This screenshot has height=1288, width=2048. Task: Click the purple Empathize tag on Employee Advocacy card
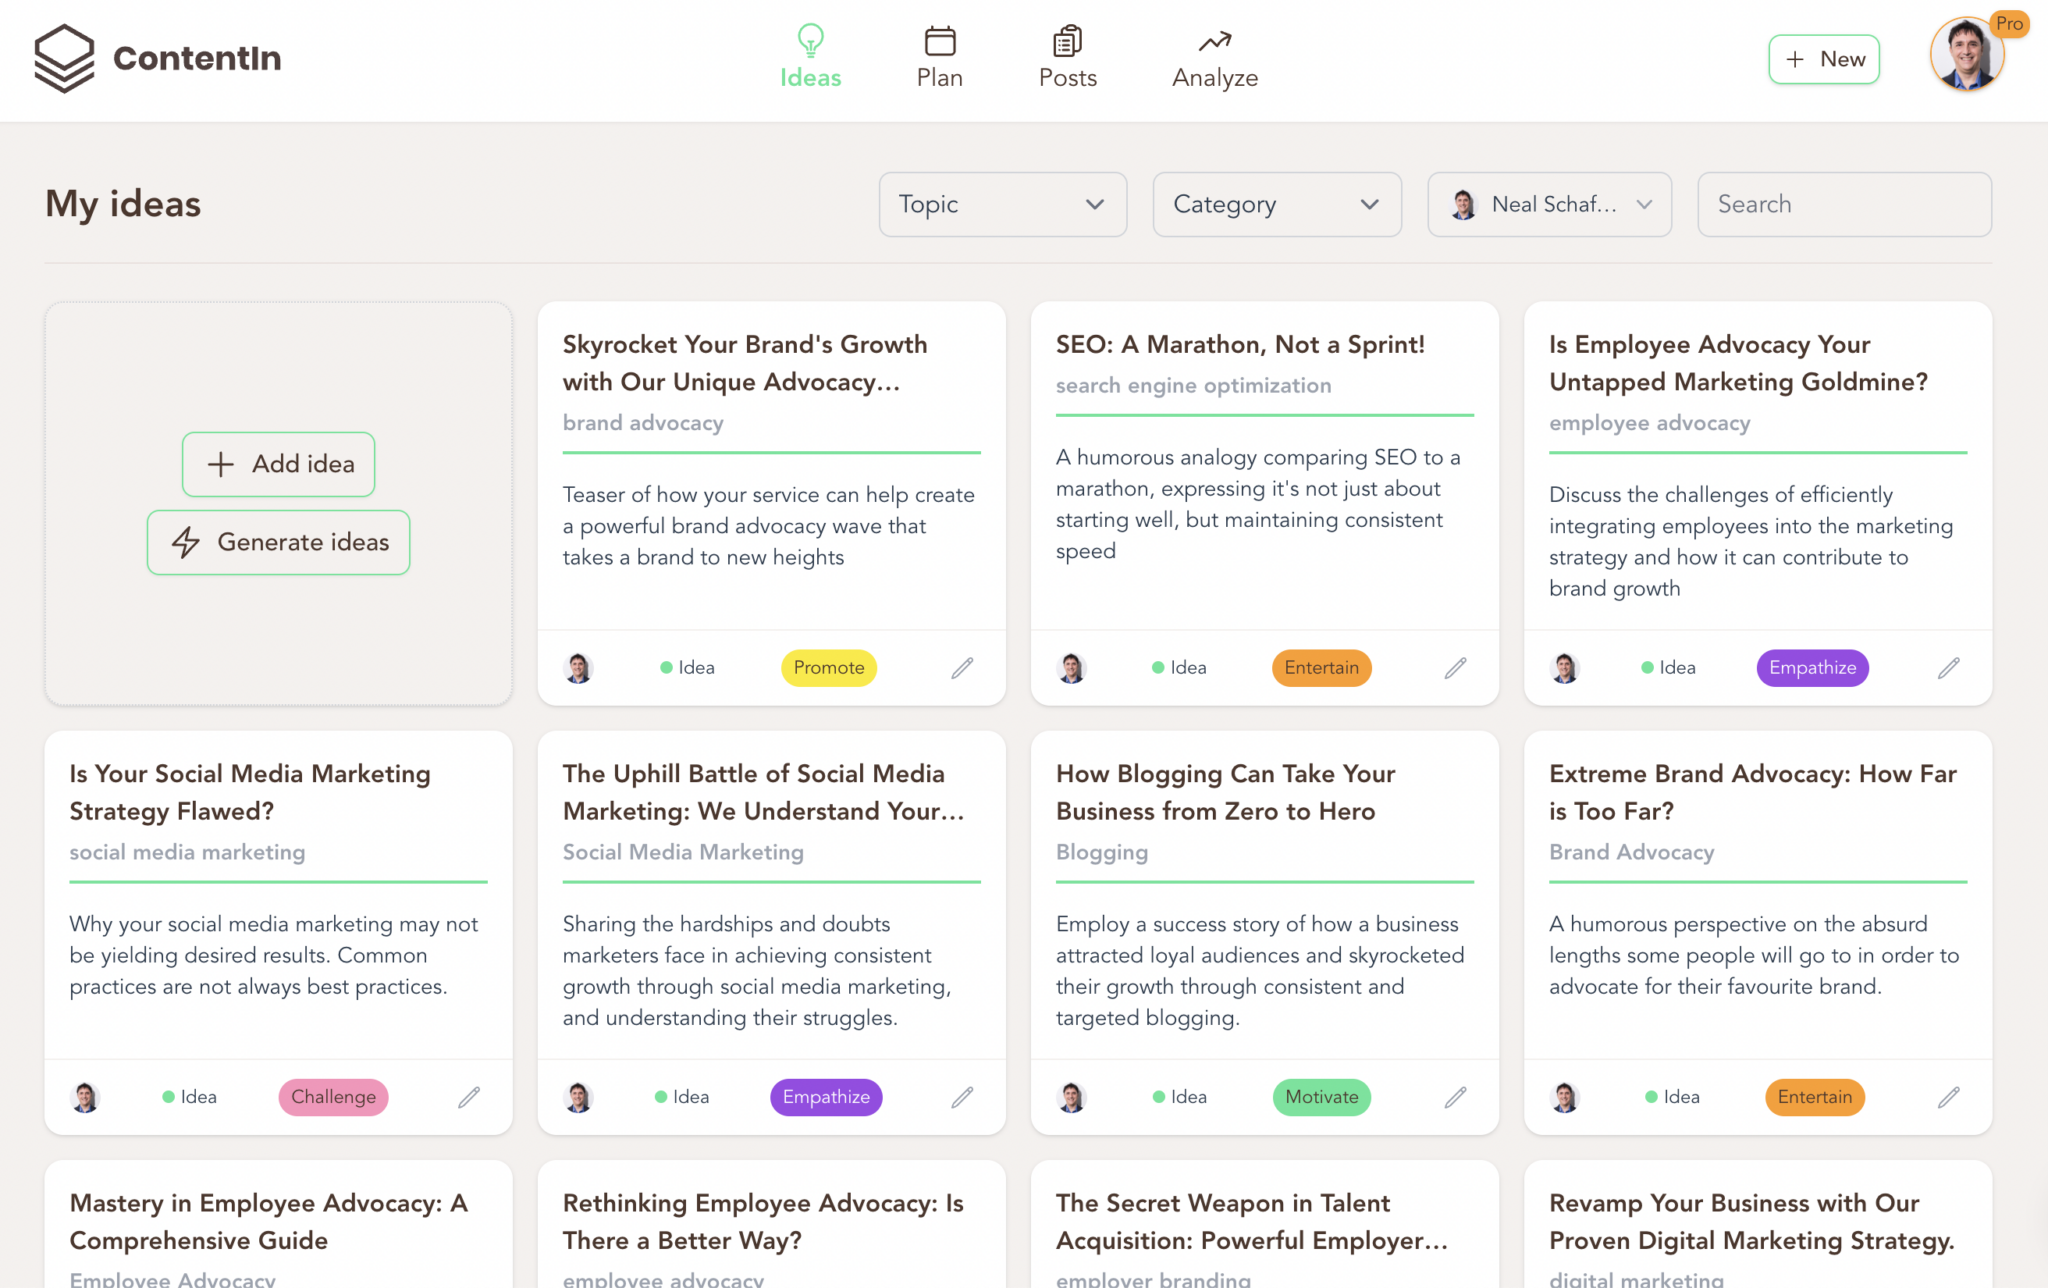tap(1812, 668)
